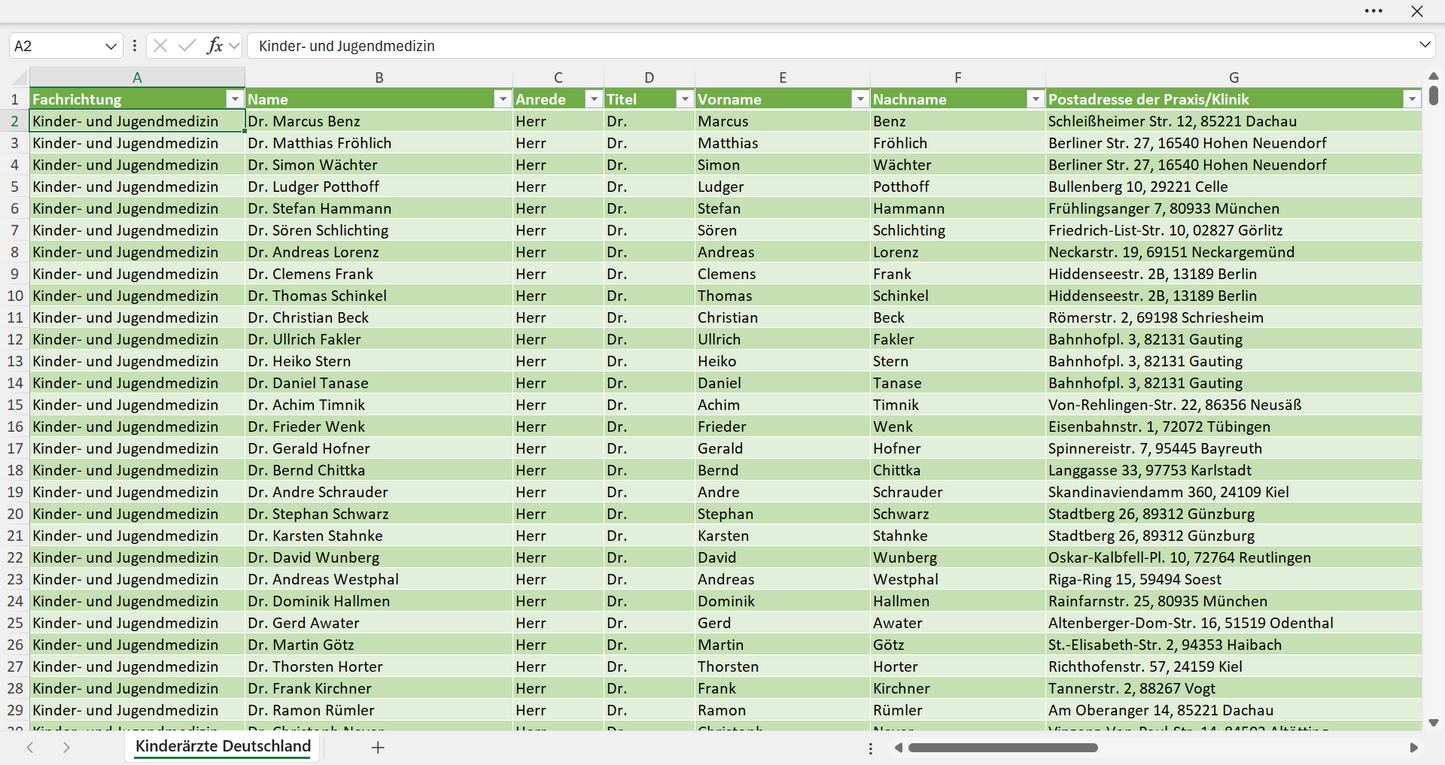Click the horizontal scrollbar thumb
The width and height of the screenshot is (1445, 765).
(x=1003, y=747)
